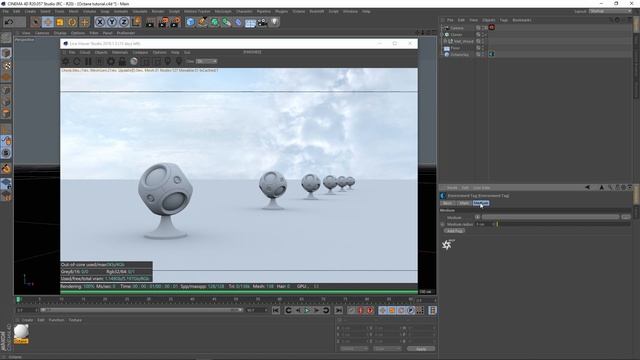Screen dimensions: 640x360
Task: Click Play forward in the timeline
Action: 307,311
